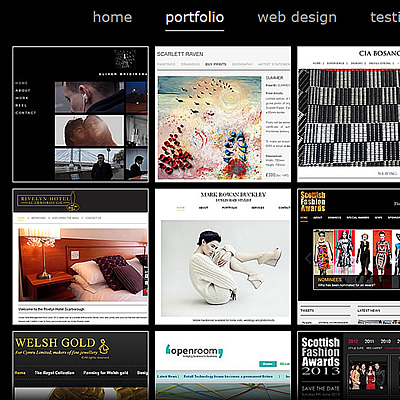Click the openroom logo
Image resolution: width=400 pixels, height=400 pixels.
(194, 351)
